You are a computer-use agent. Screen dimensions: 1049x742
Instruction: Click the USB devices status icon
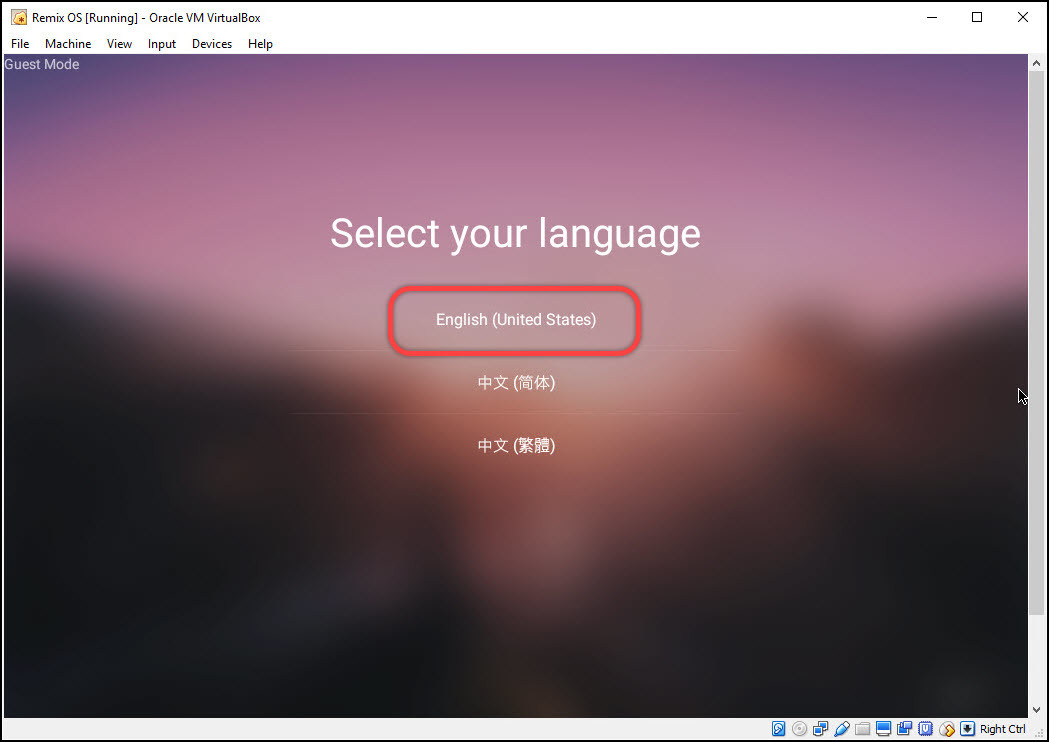click(x=842, y=729)
